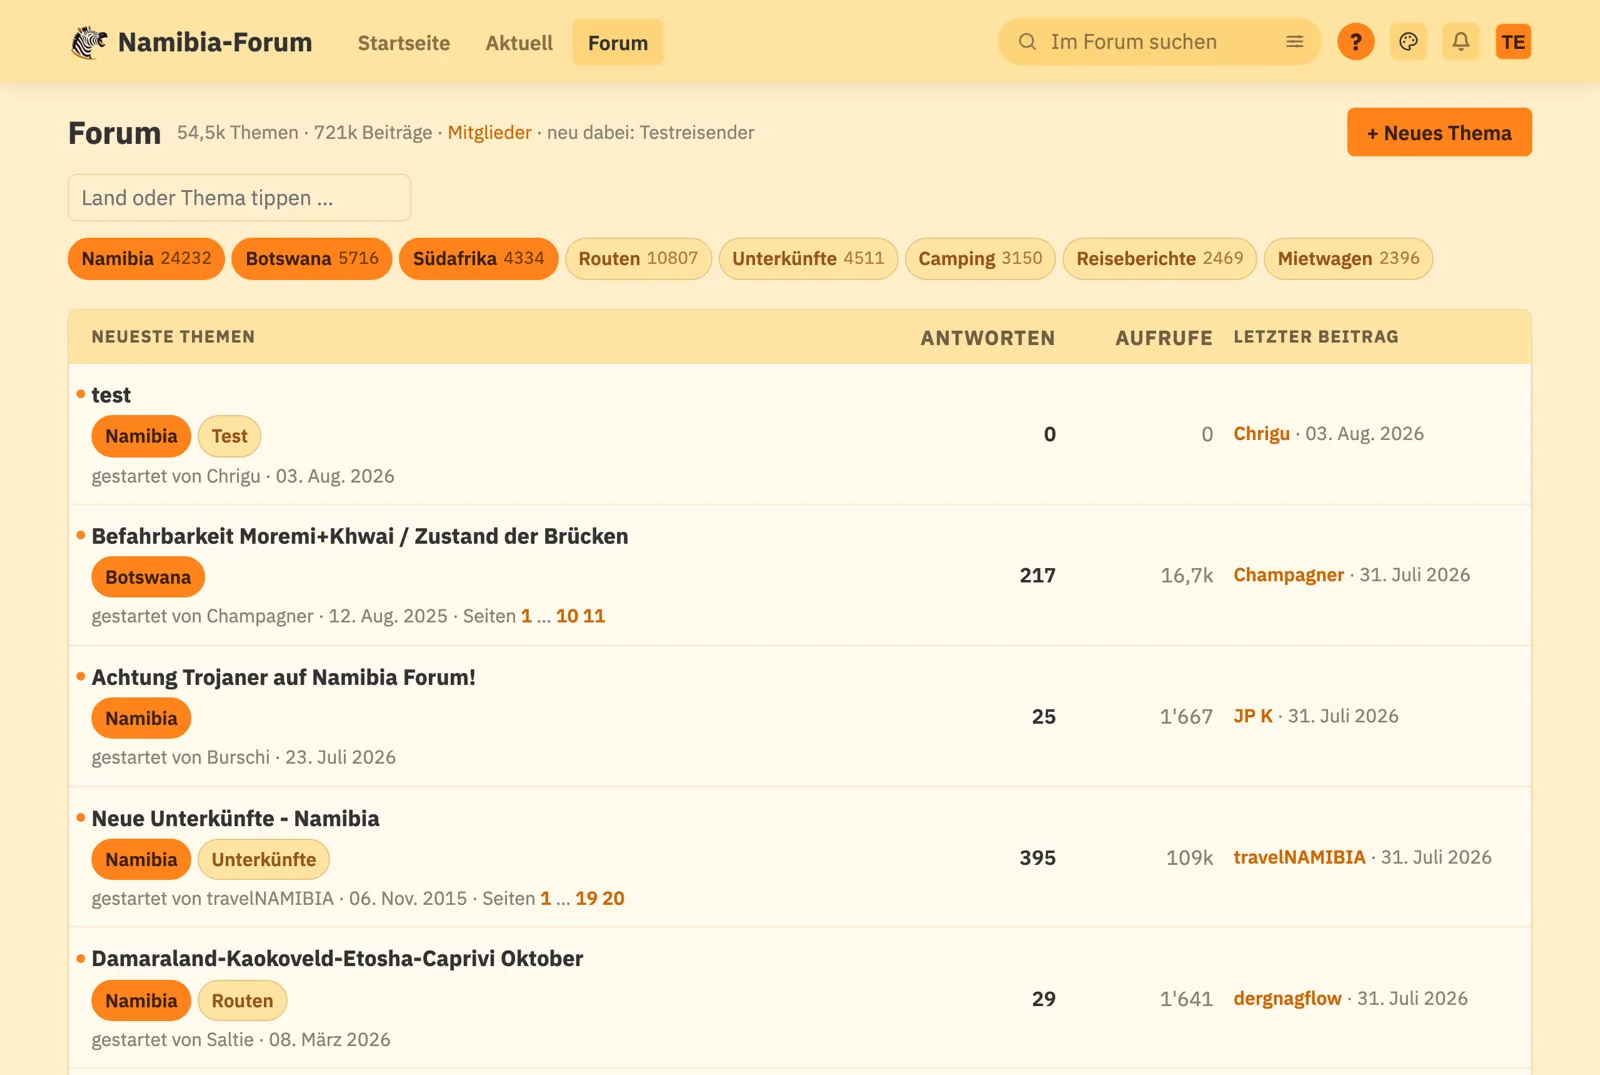Click the Namibia-Forum site title
Screen dimensions: 1600x1075
[215, 42]
